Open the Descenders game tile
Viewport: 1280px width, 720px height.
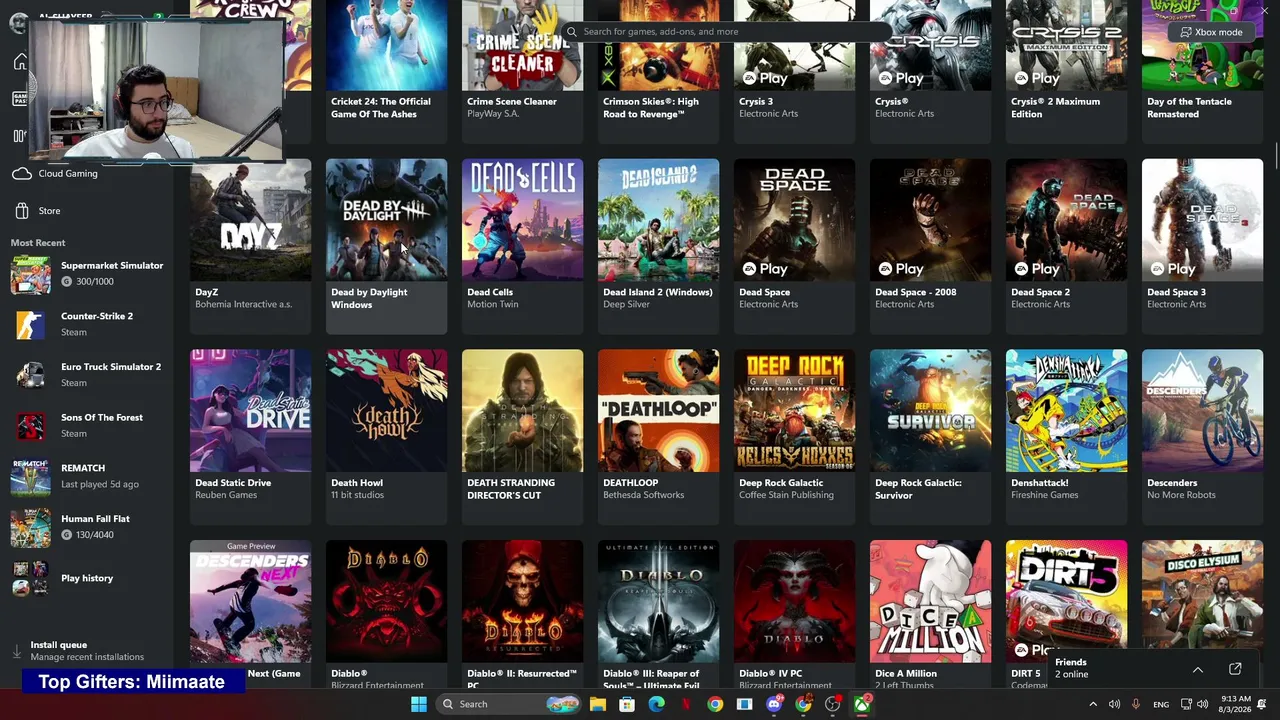tap(1202, 437)
